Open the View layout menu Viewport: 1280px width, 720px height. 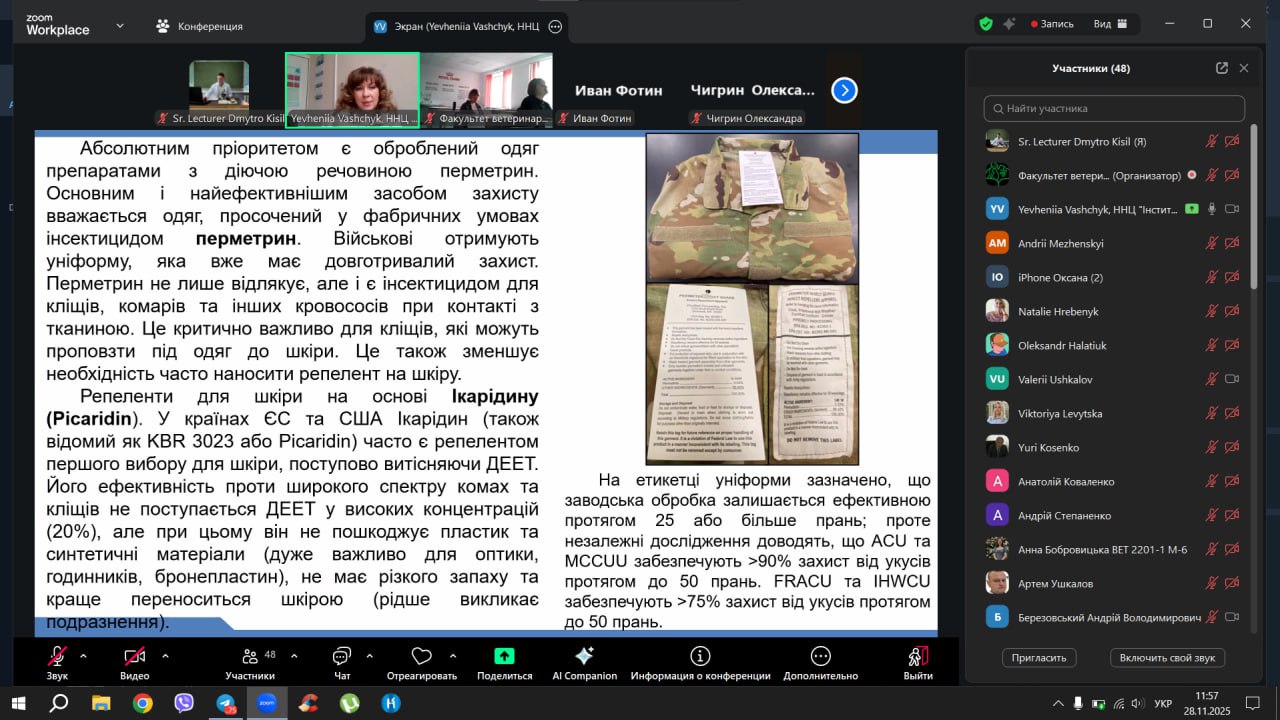click(1110, 24)
